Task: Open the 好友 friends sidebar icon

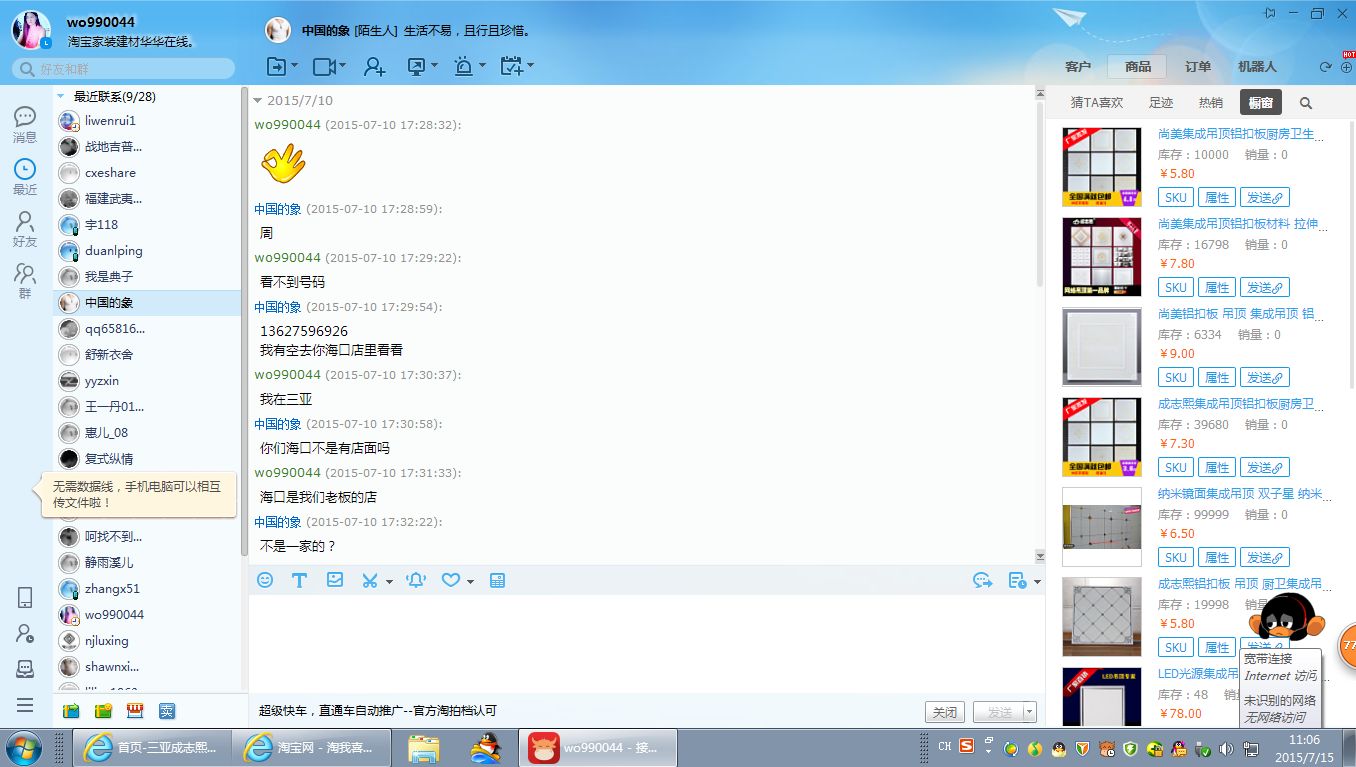Action: click(25, 228)
